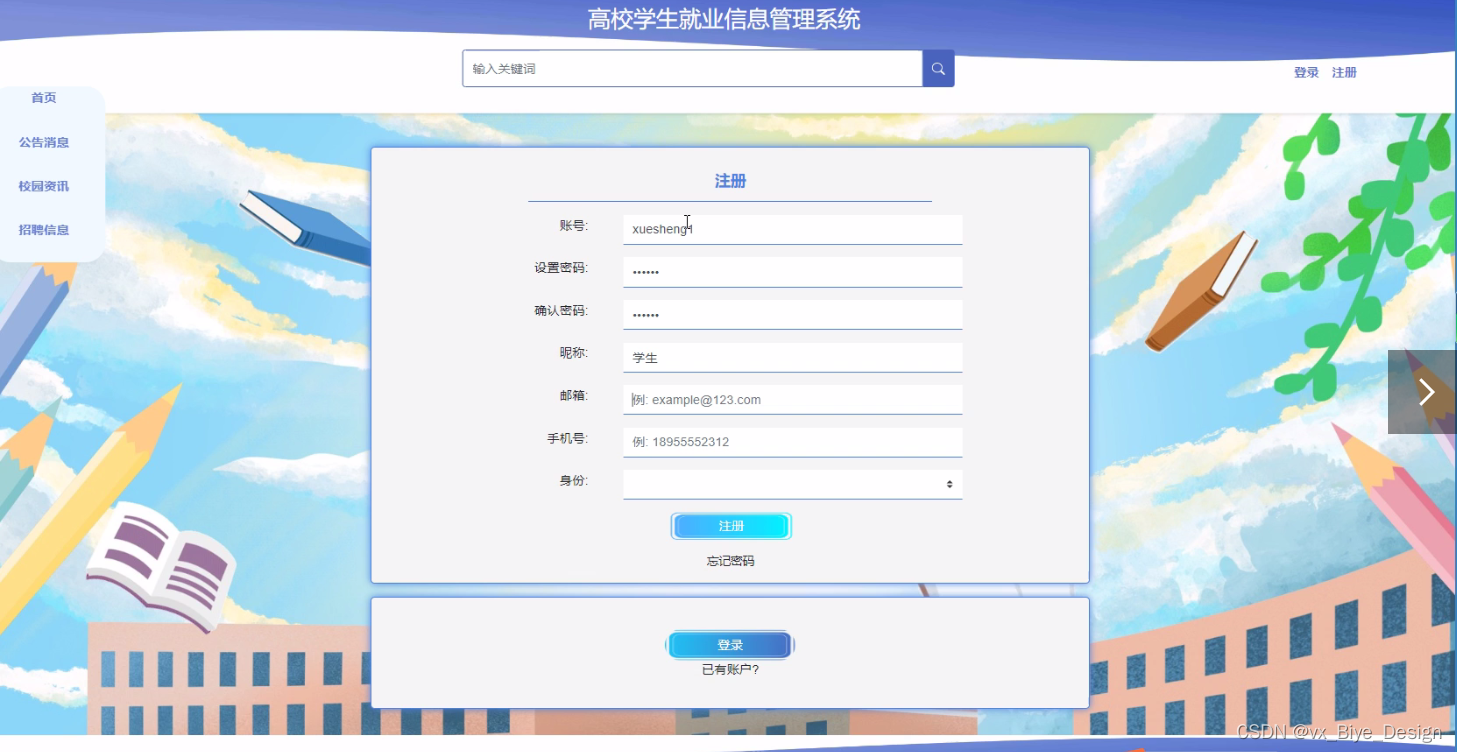
Task: Click the search magnifier icon button
Action: pos(938,69)
